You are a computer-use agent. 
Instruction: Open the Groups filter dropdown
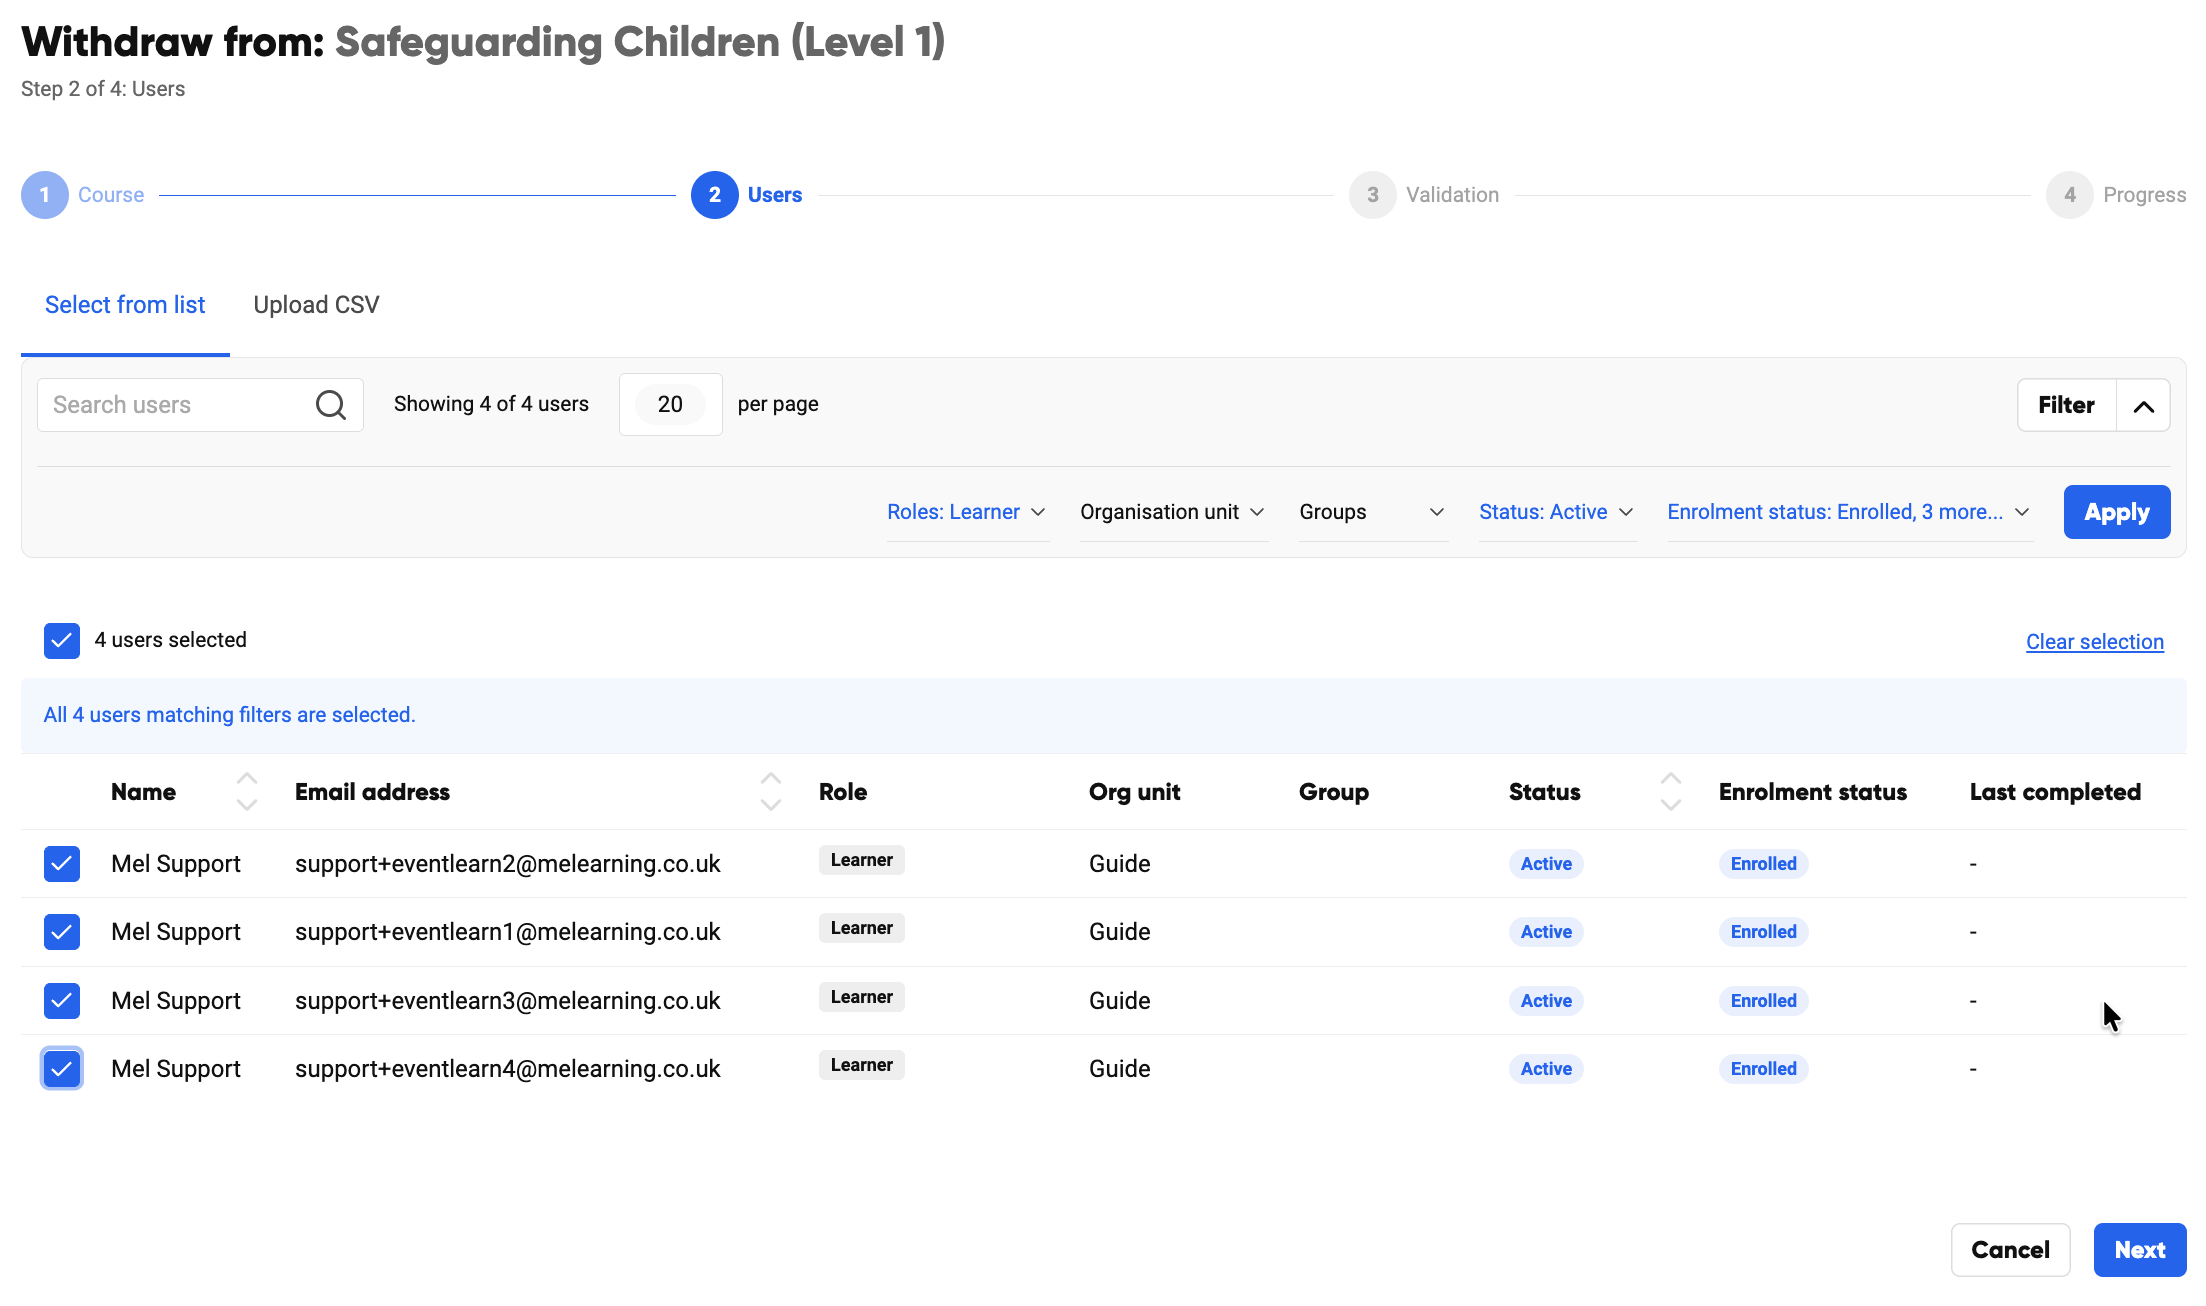point(1373,512)
